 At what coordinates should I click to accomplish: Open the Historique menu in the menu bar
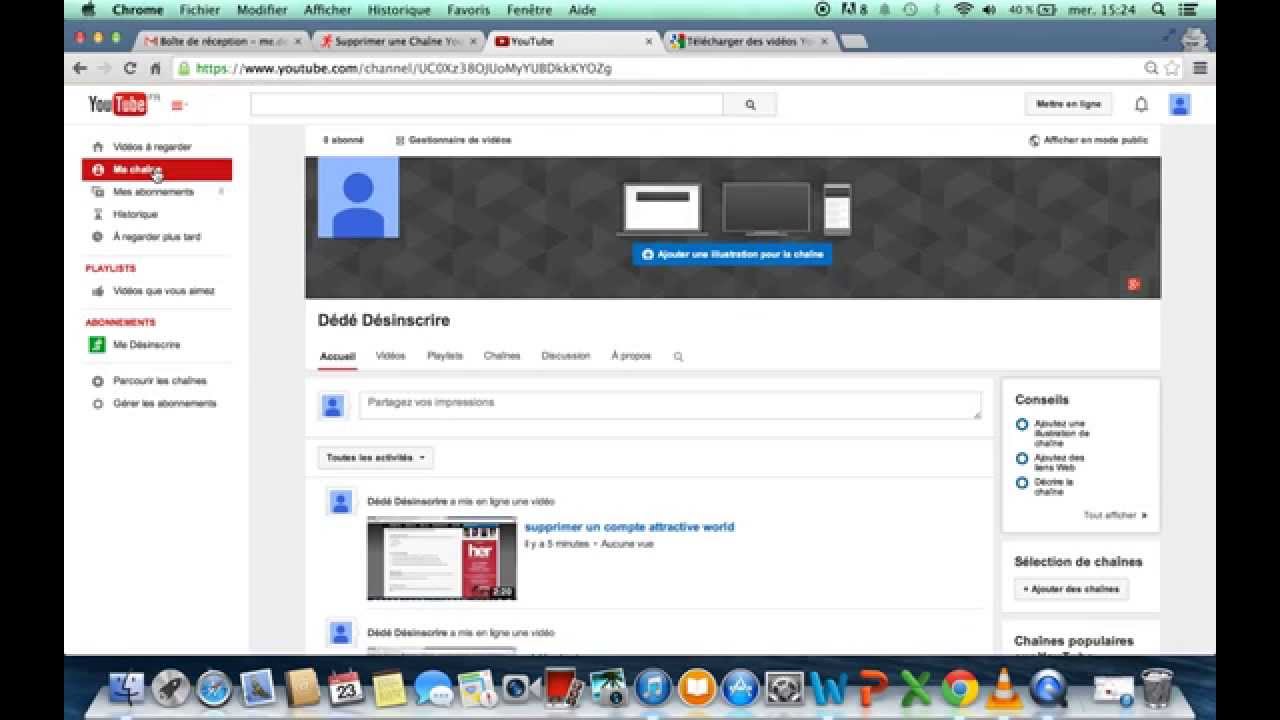coord(398,10)
